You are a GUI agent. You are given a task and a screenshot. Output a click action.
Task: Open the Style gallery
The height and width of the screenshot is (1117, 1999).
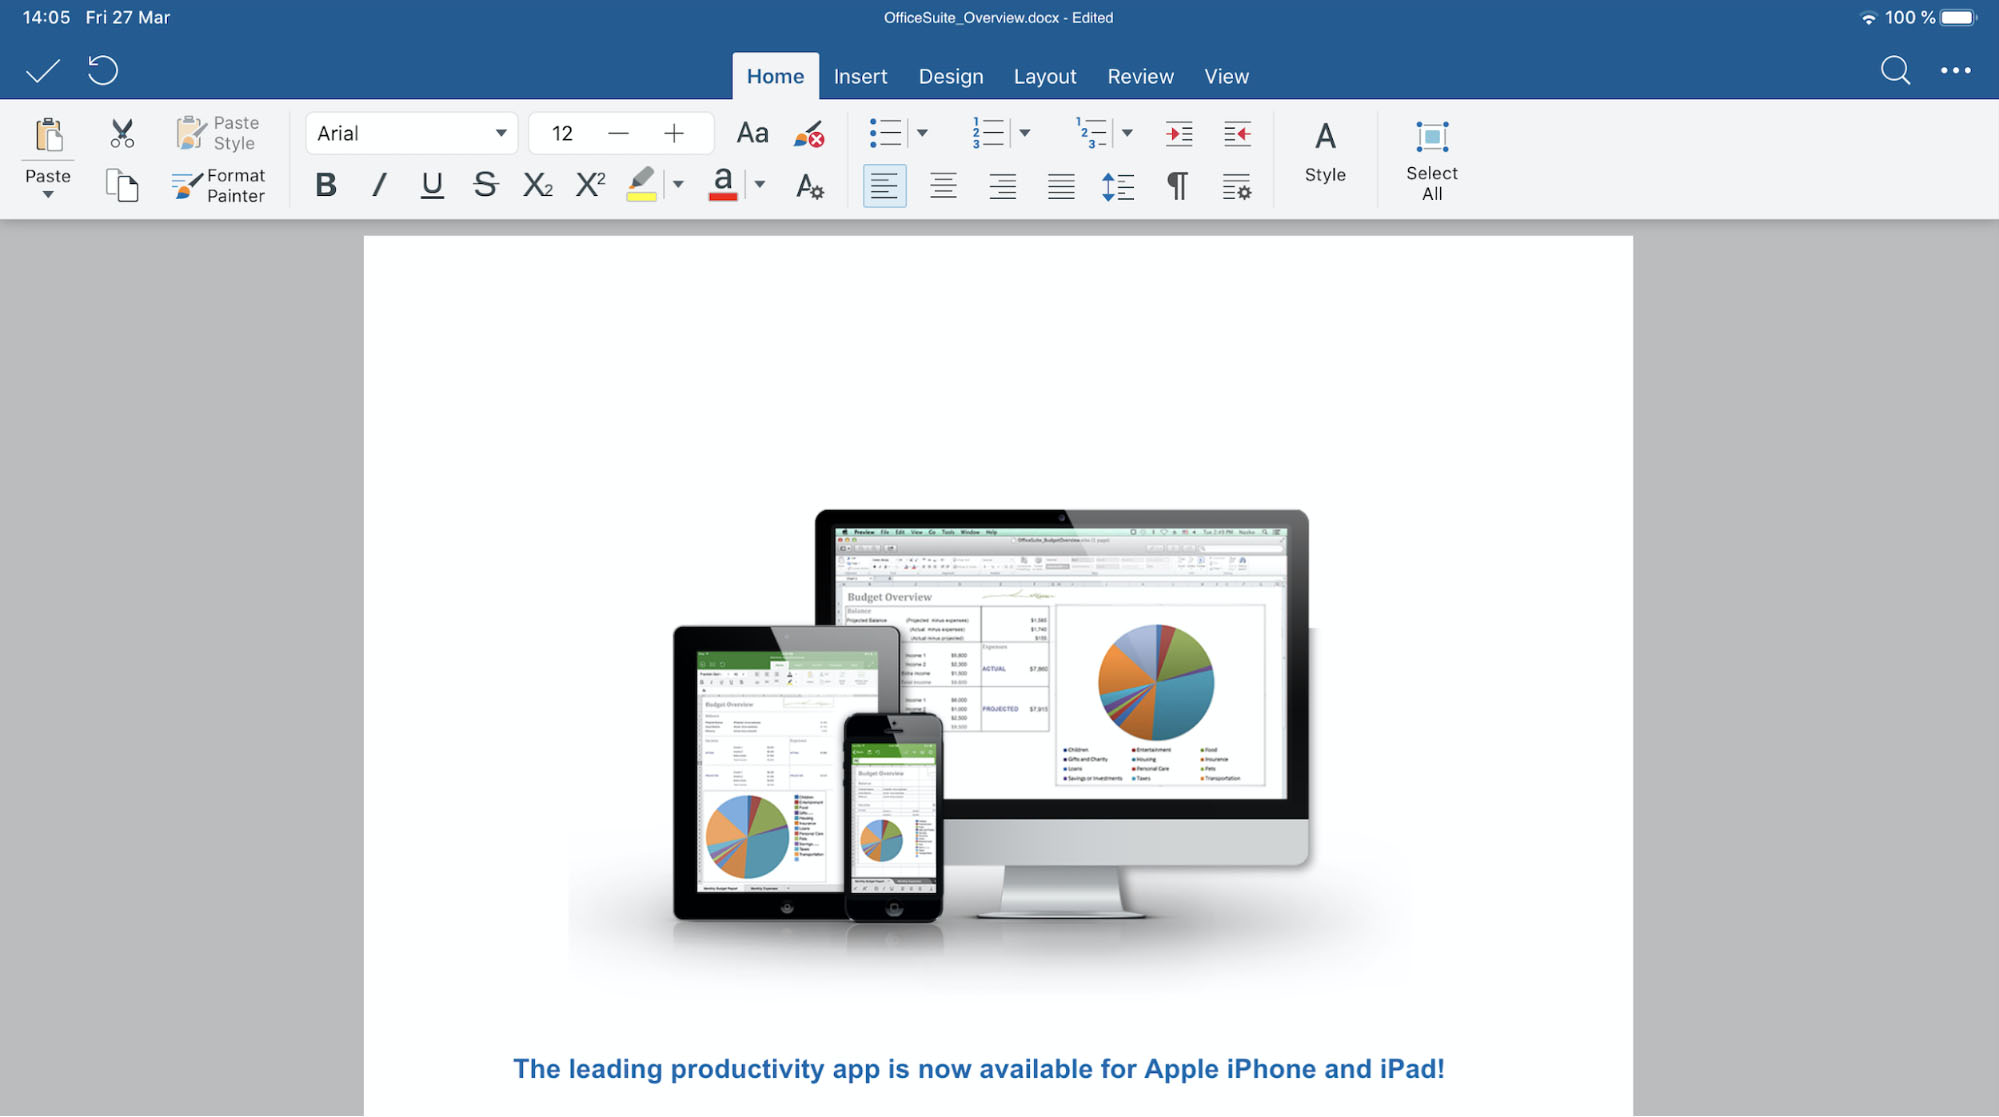[x=1325, y=152]
